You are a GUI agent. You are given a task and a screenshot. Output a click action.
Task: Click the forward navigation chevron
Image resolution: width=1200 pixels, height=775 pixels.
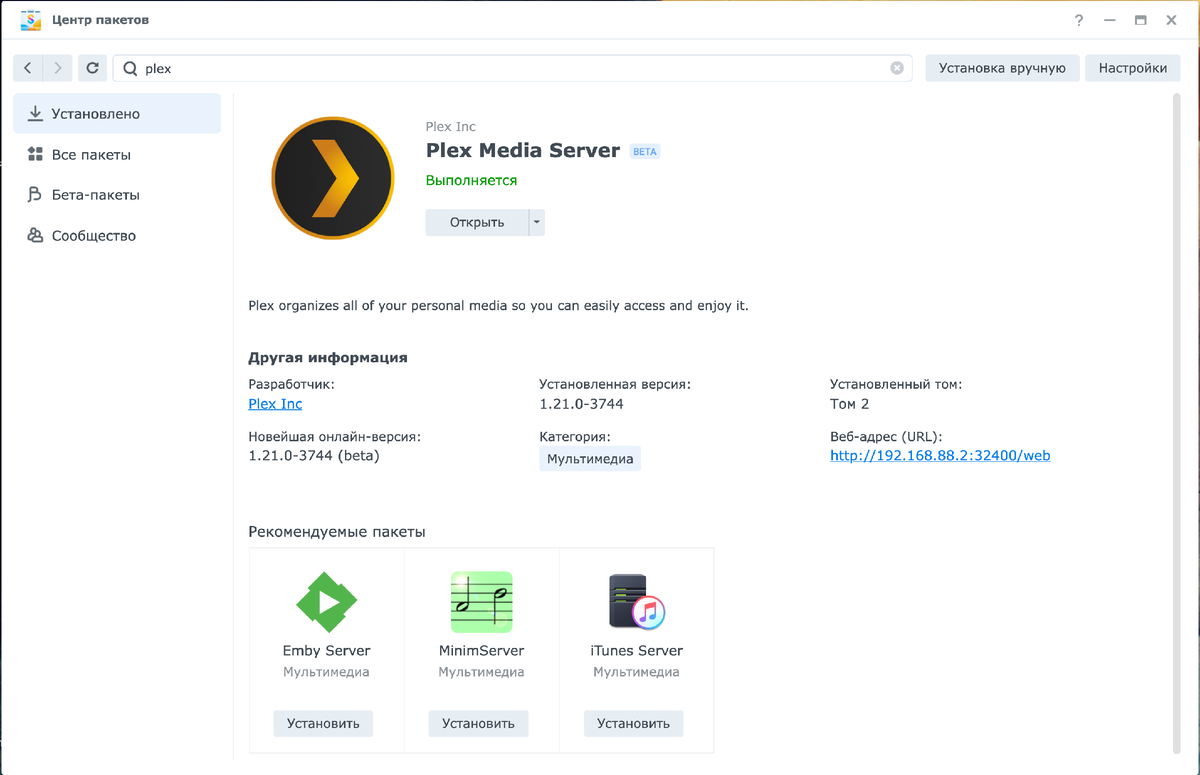click(57, 68)
